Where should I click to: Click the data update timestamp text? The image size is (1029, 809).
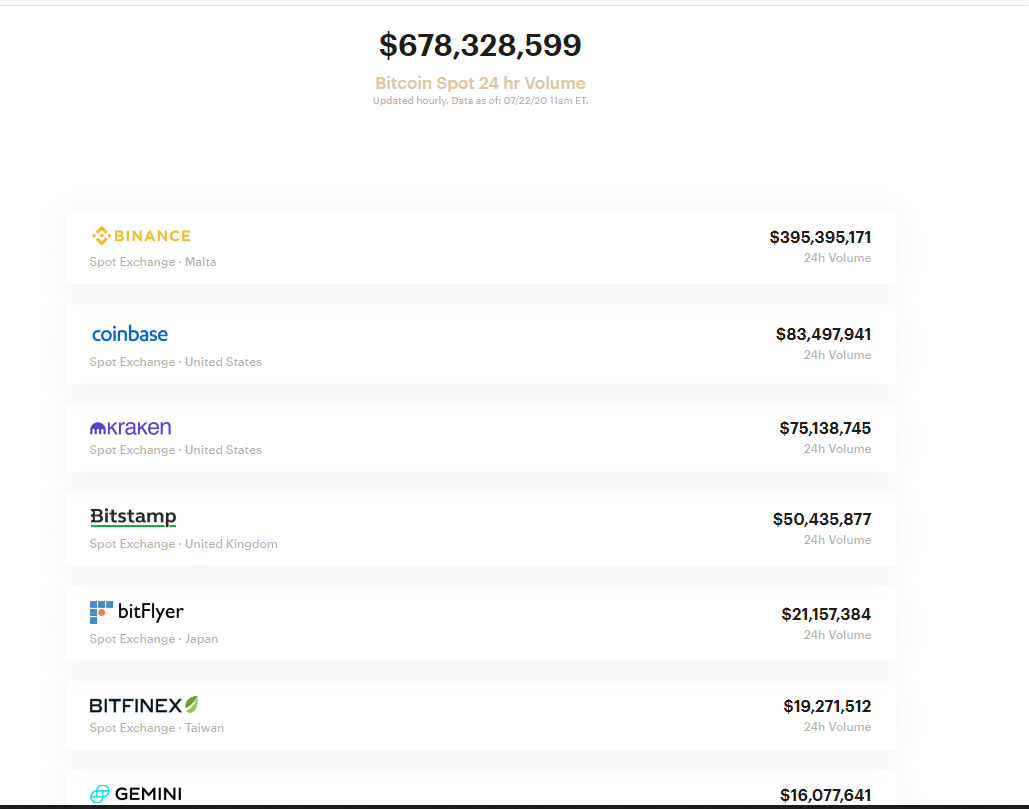tap(480, 100)
